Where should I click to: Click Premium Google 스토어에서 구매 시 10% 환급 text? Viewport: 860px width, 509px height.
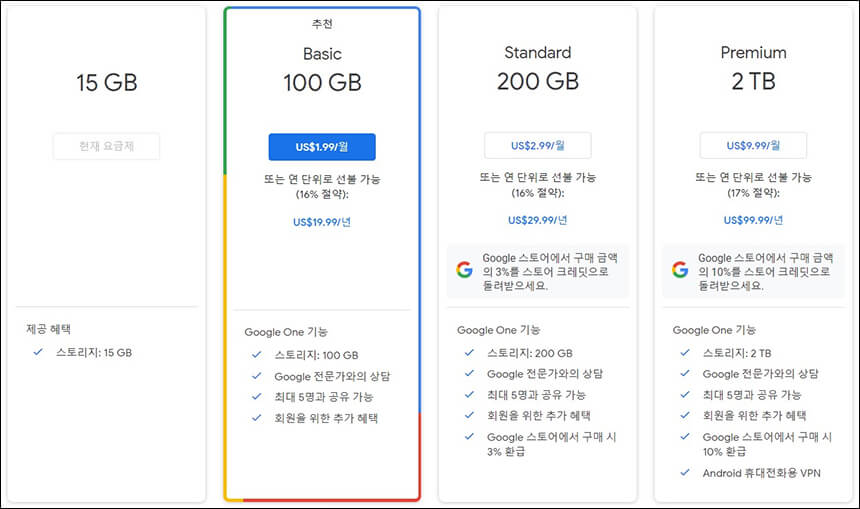pos(767,444)
